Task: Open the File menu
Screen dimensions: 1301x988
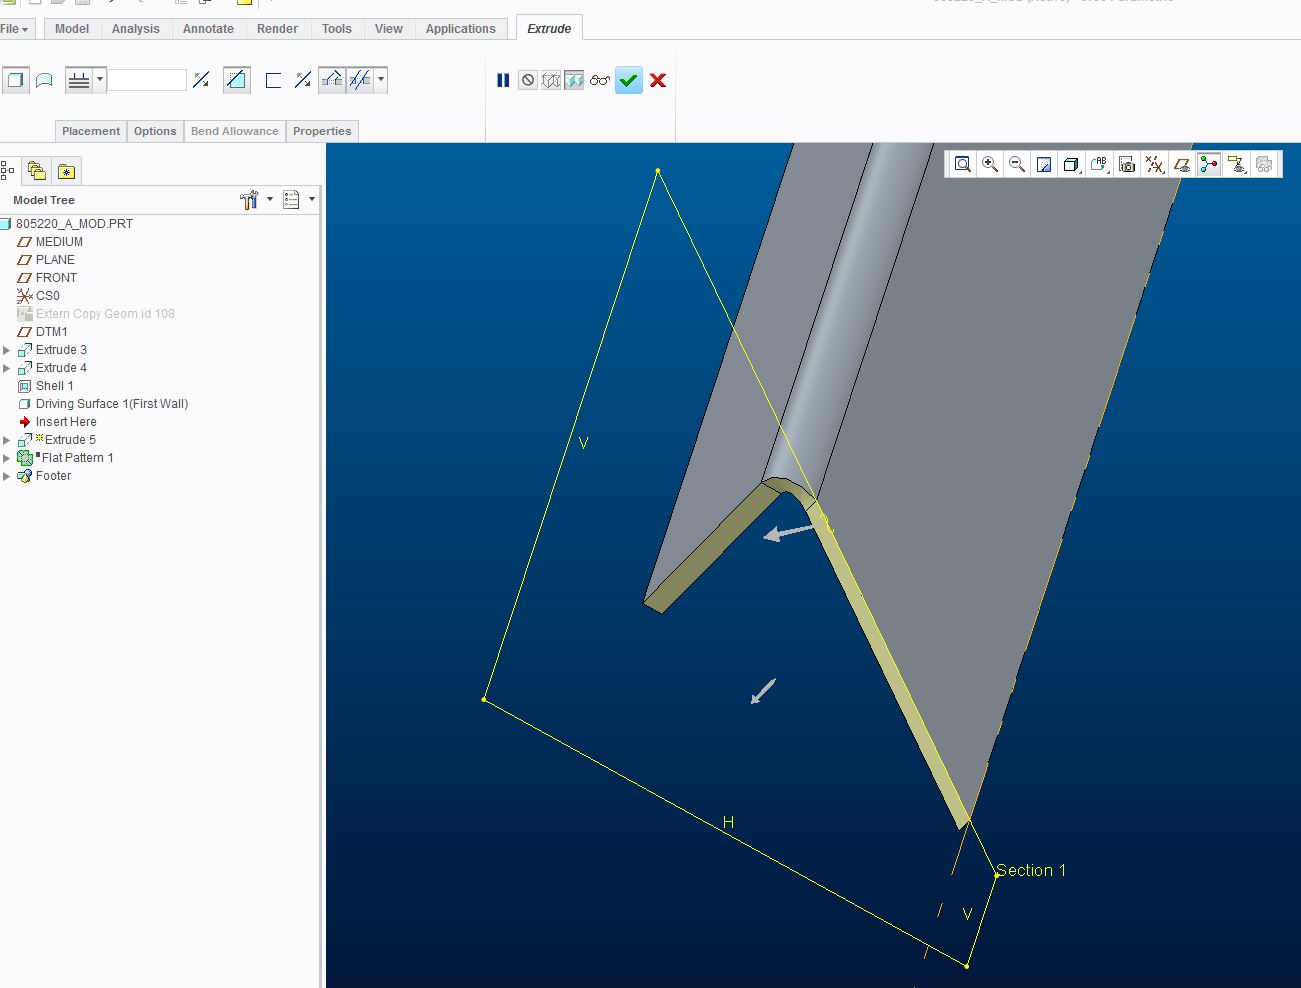Action: (14, 29)
